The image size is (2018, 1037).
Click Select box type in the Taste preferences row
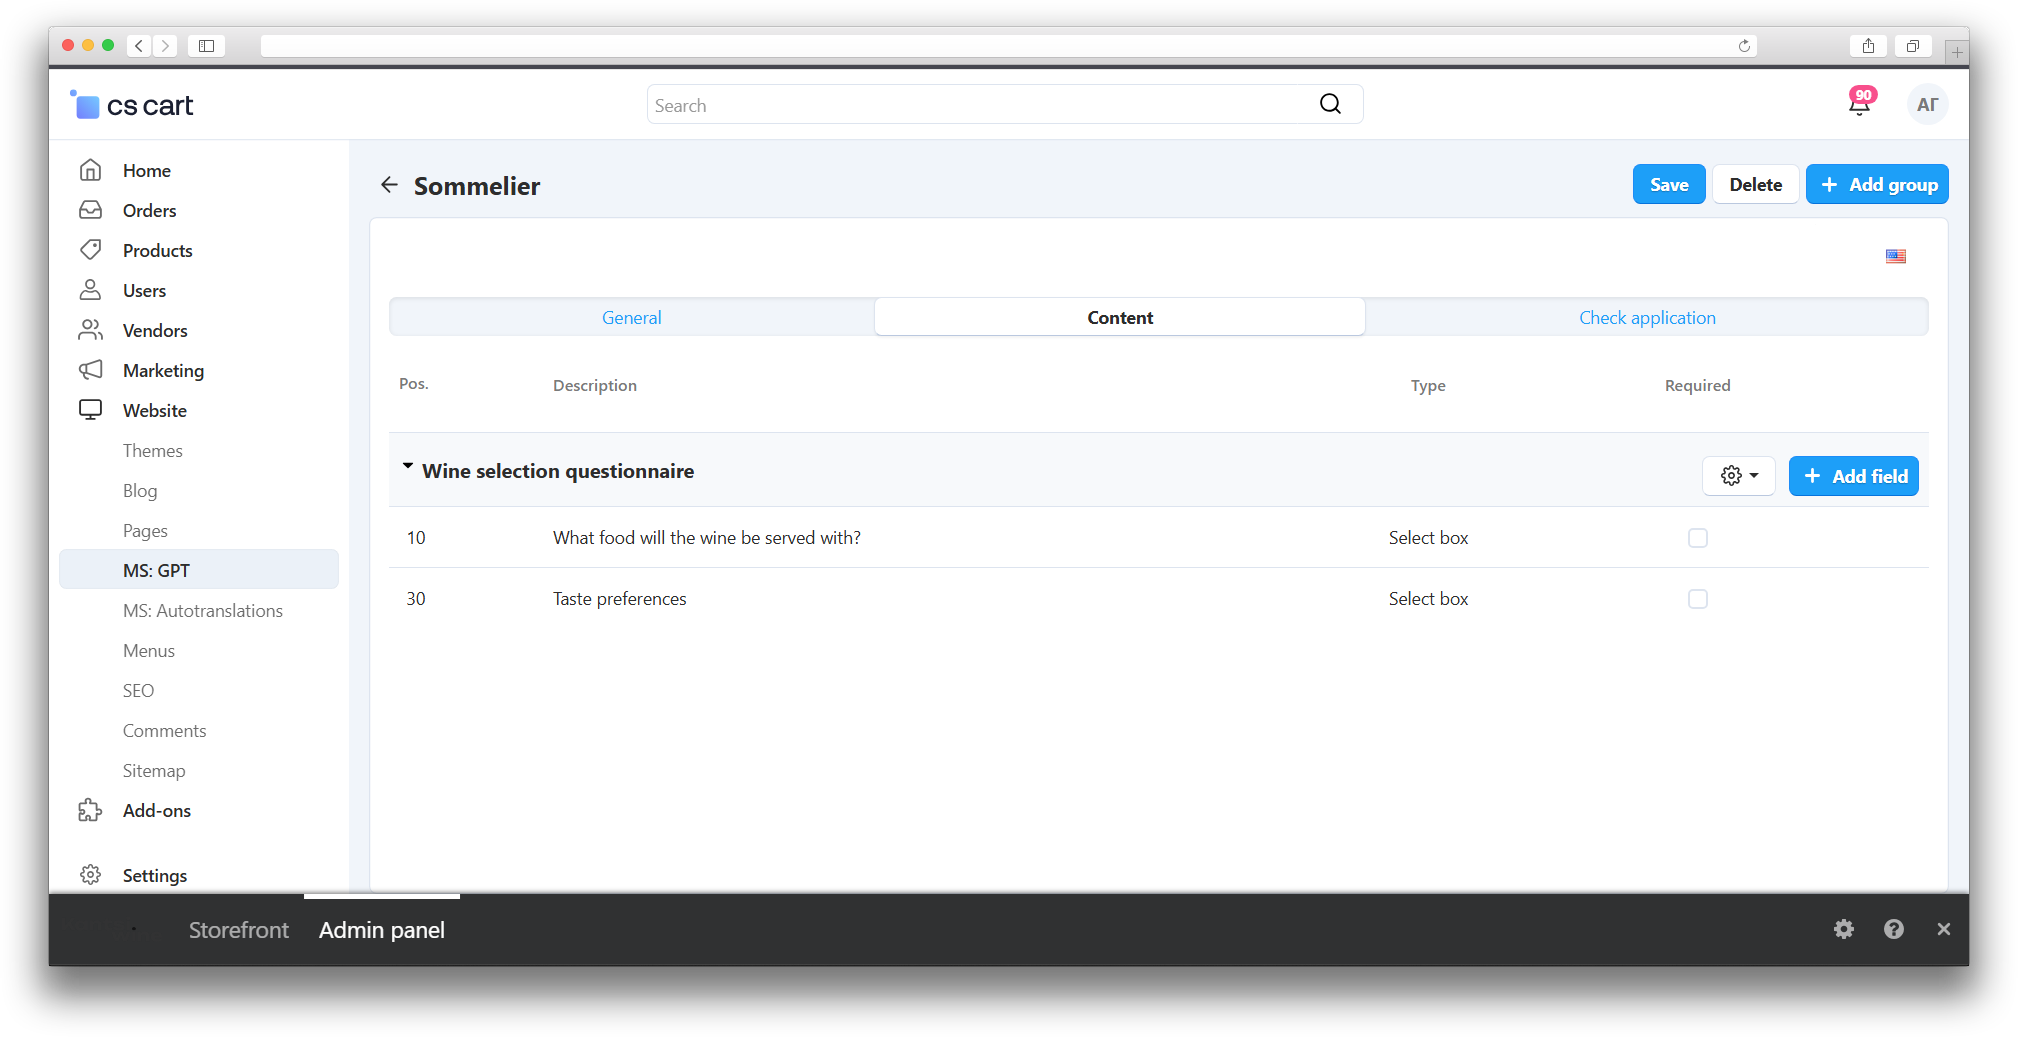coord(1428,599)
